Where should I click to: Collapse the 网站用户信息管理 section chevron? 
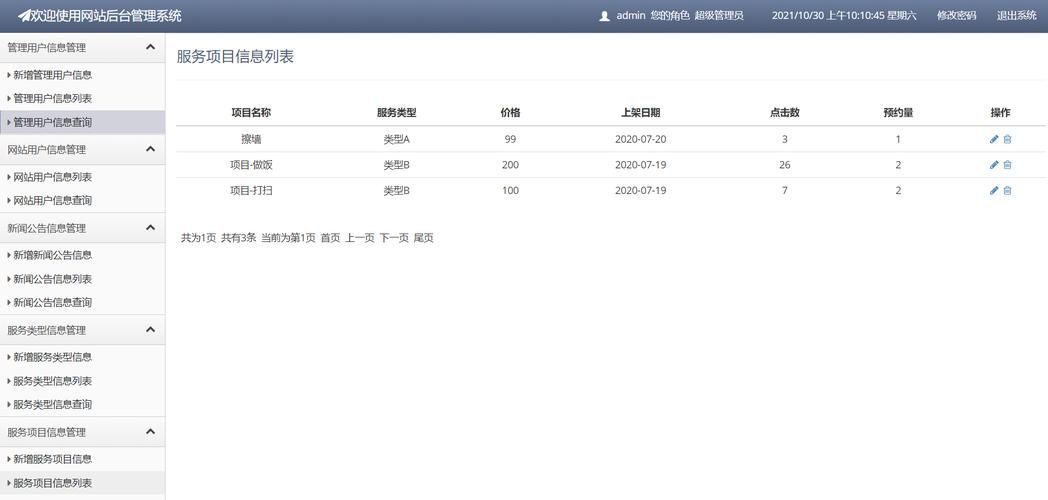(150, 149)
